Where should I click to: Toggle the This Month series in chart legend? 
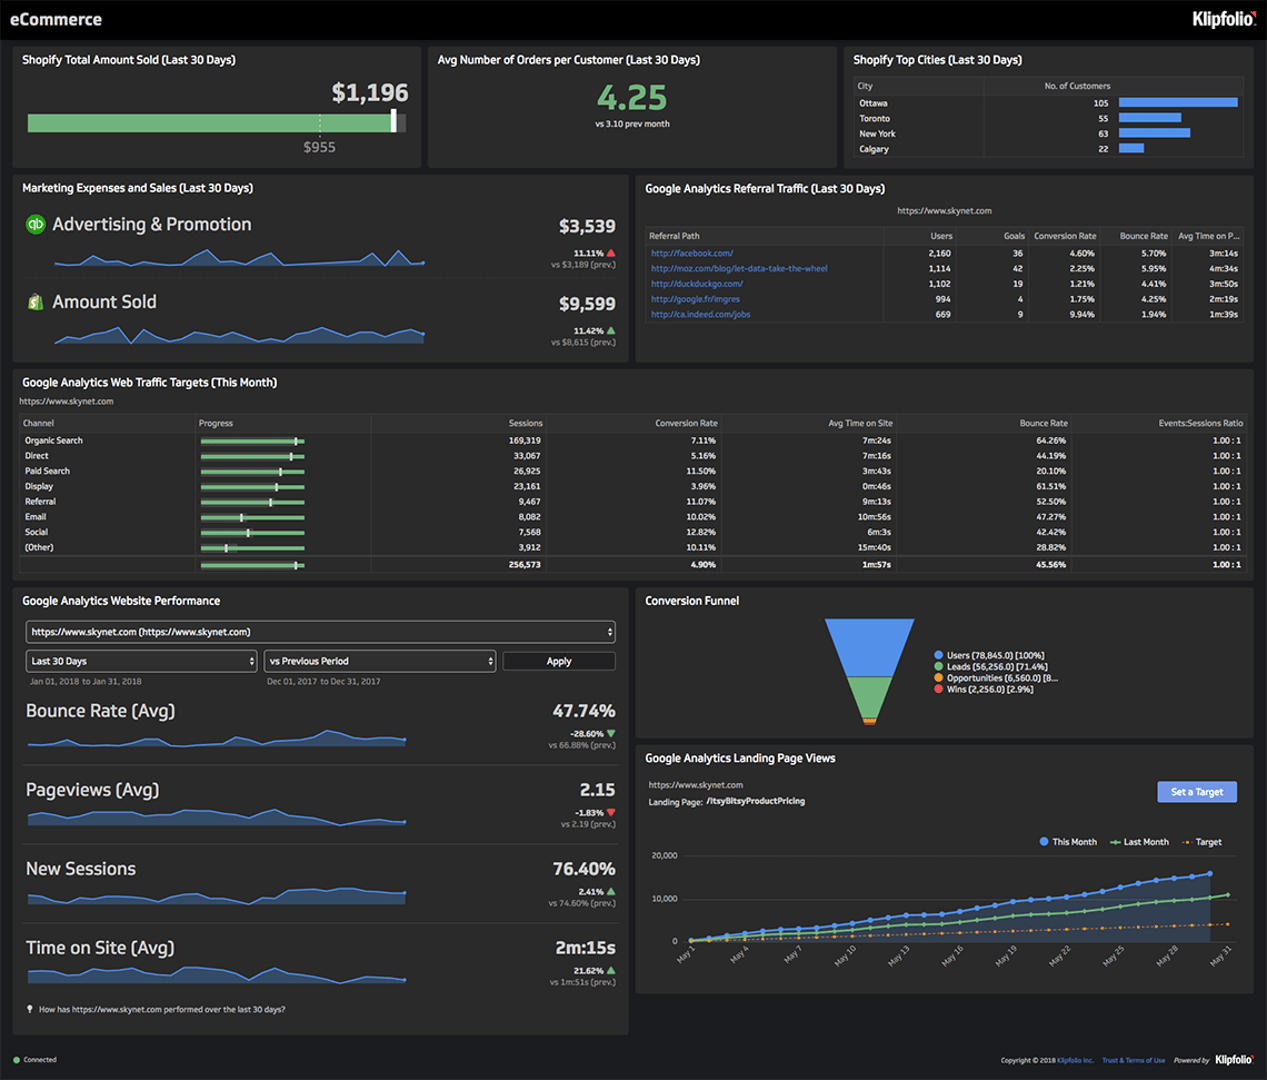pos(1067,842)
